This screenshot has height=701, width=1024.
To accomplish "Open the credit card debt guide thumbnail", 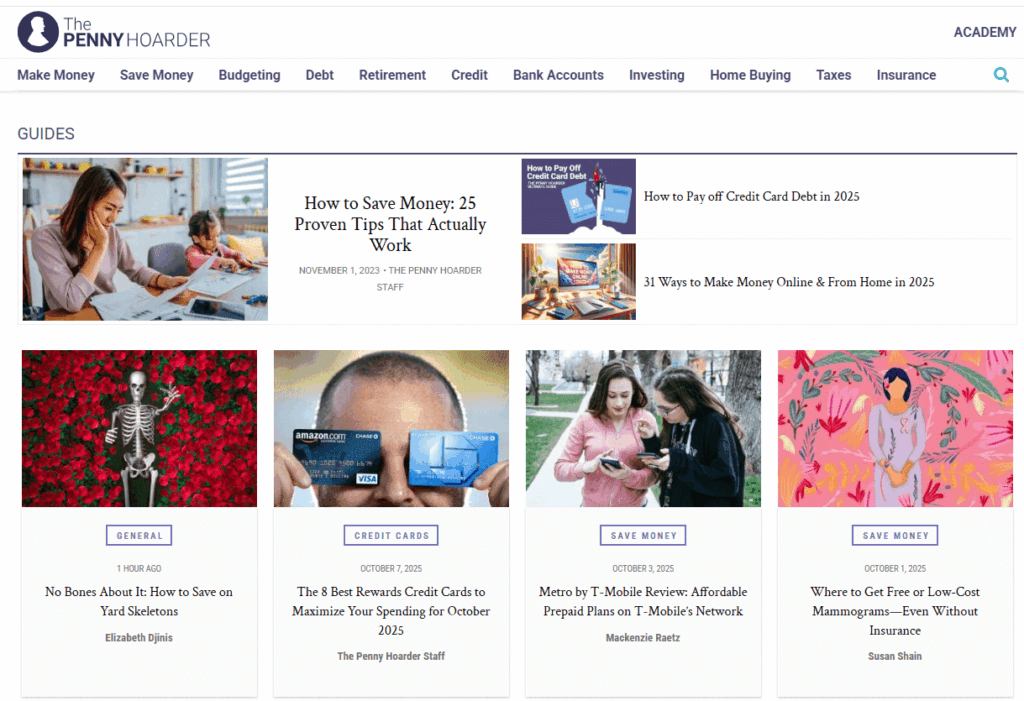I will [x=579, y=196].
